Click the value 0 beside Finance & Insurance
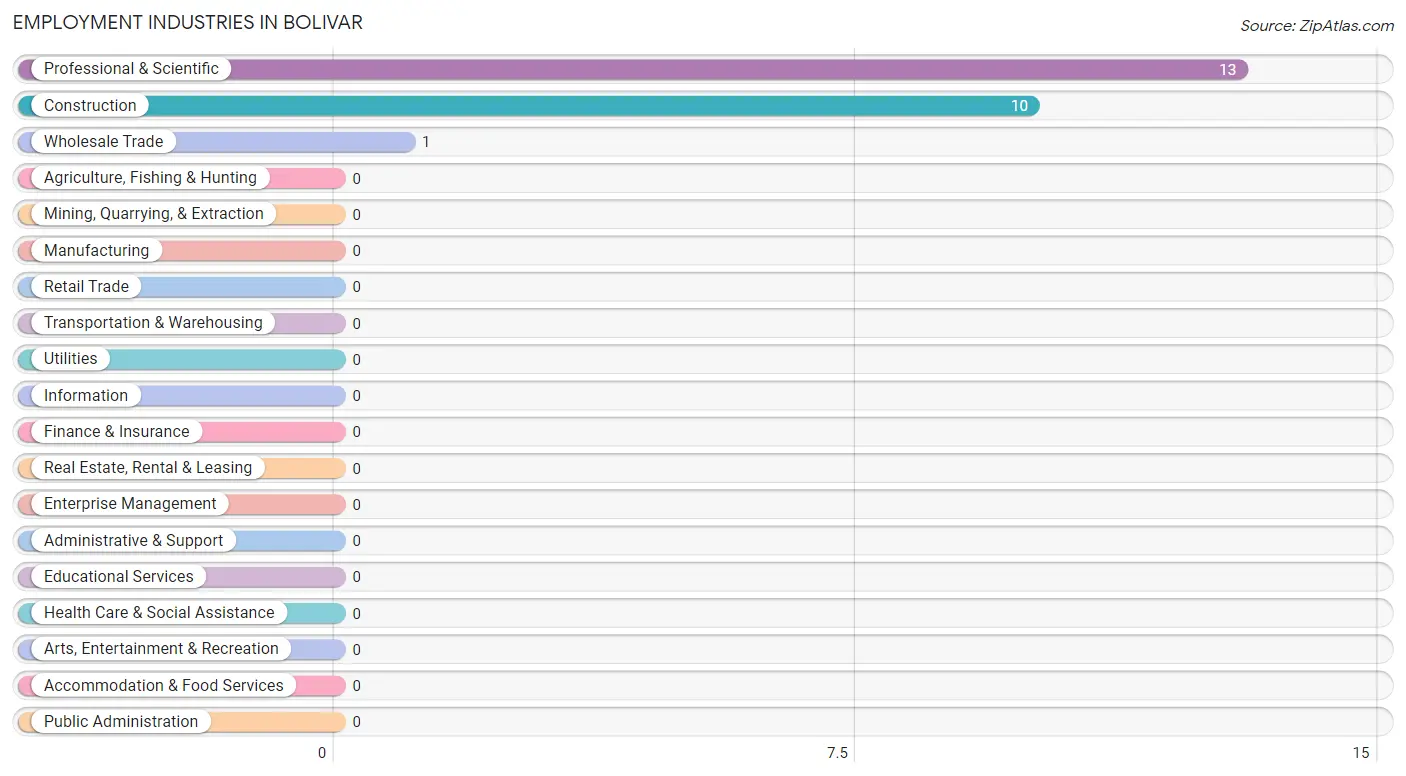This screenshot has width=1406, height=776. pos(356,432)
